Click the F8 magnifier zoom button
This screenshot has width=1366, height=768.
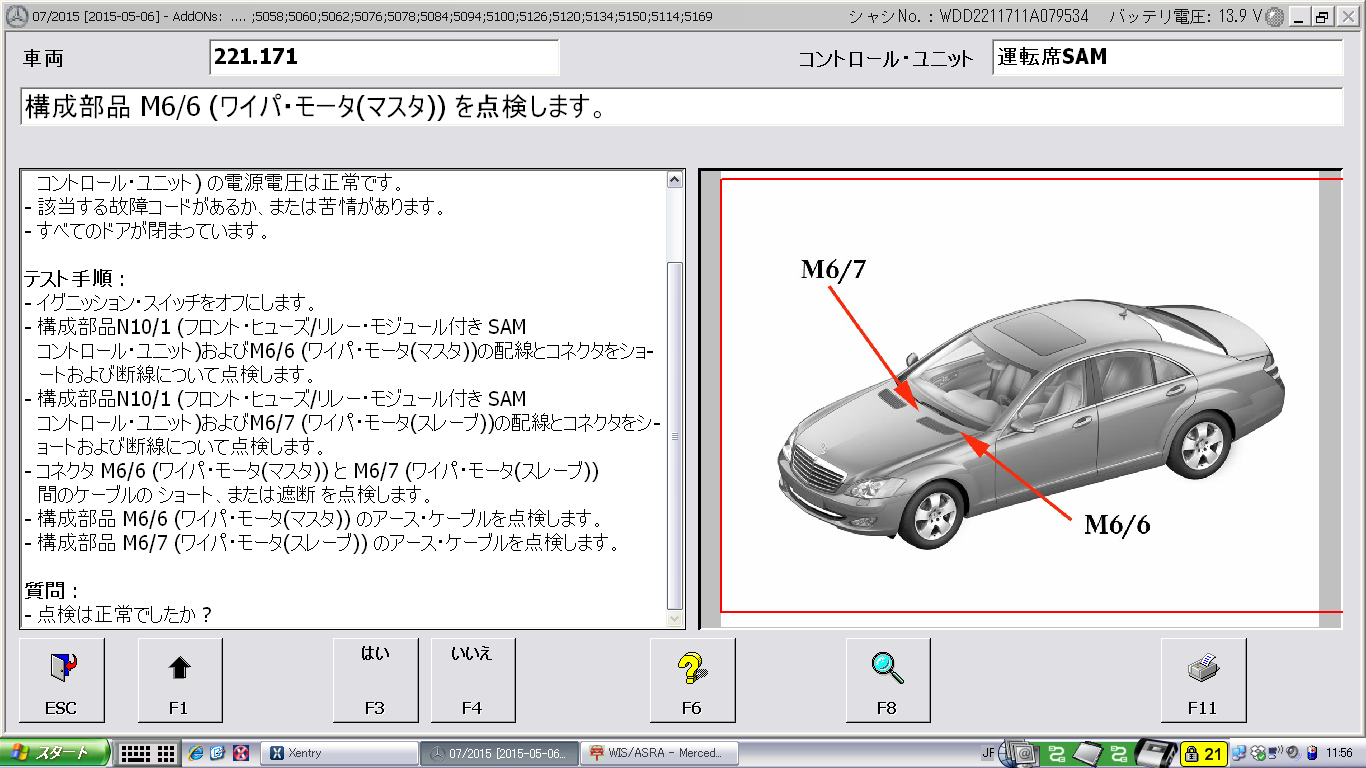click(887, 680)
